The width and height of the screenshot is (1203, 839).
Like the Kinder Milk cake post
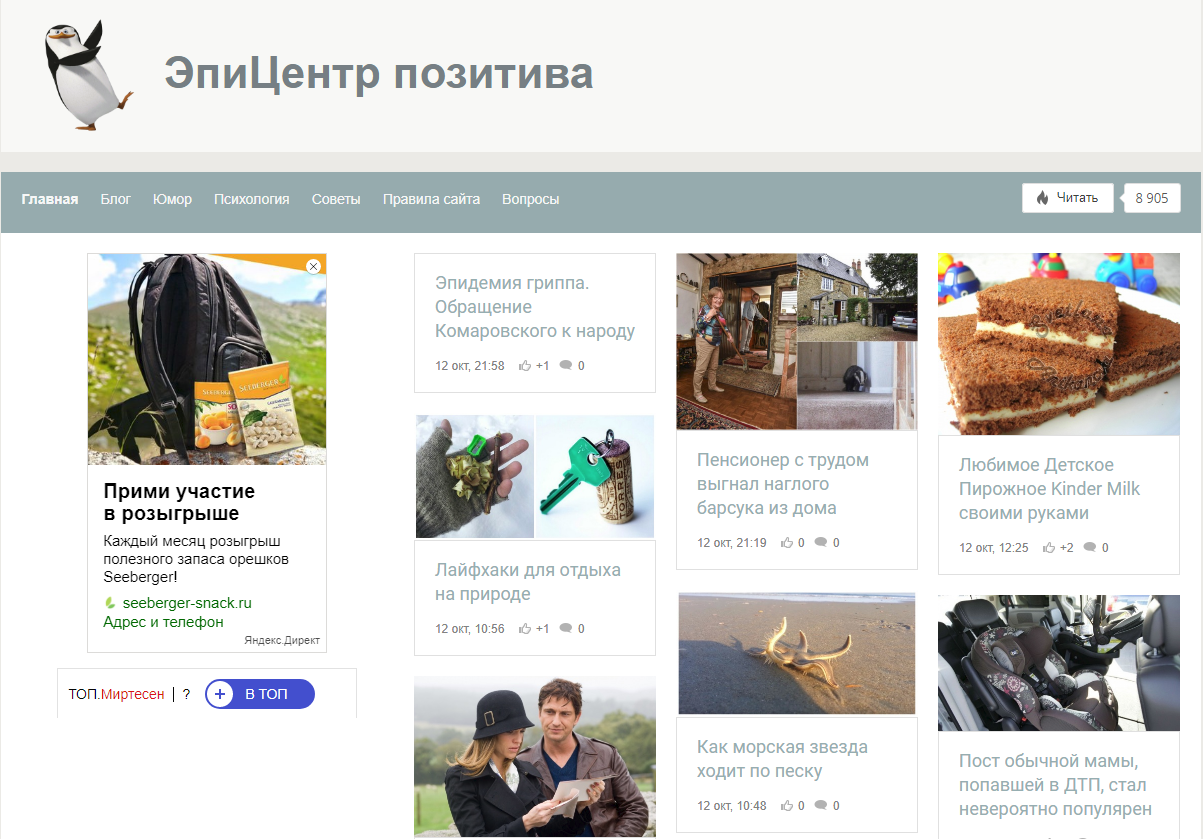point(1049,548)
